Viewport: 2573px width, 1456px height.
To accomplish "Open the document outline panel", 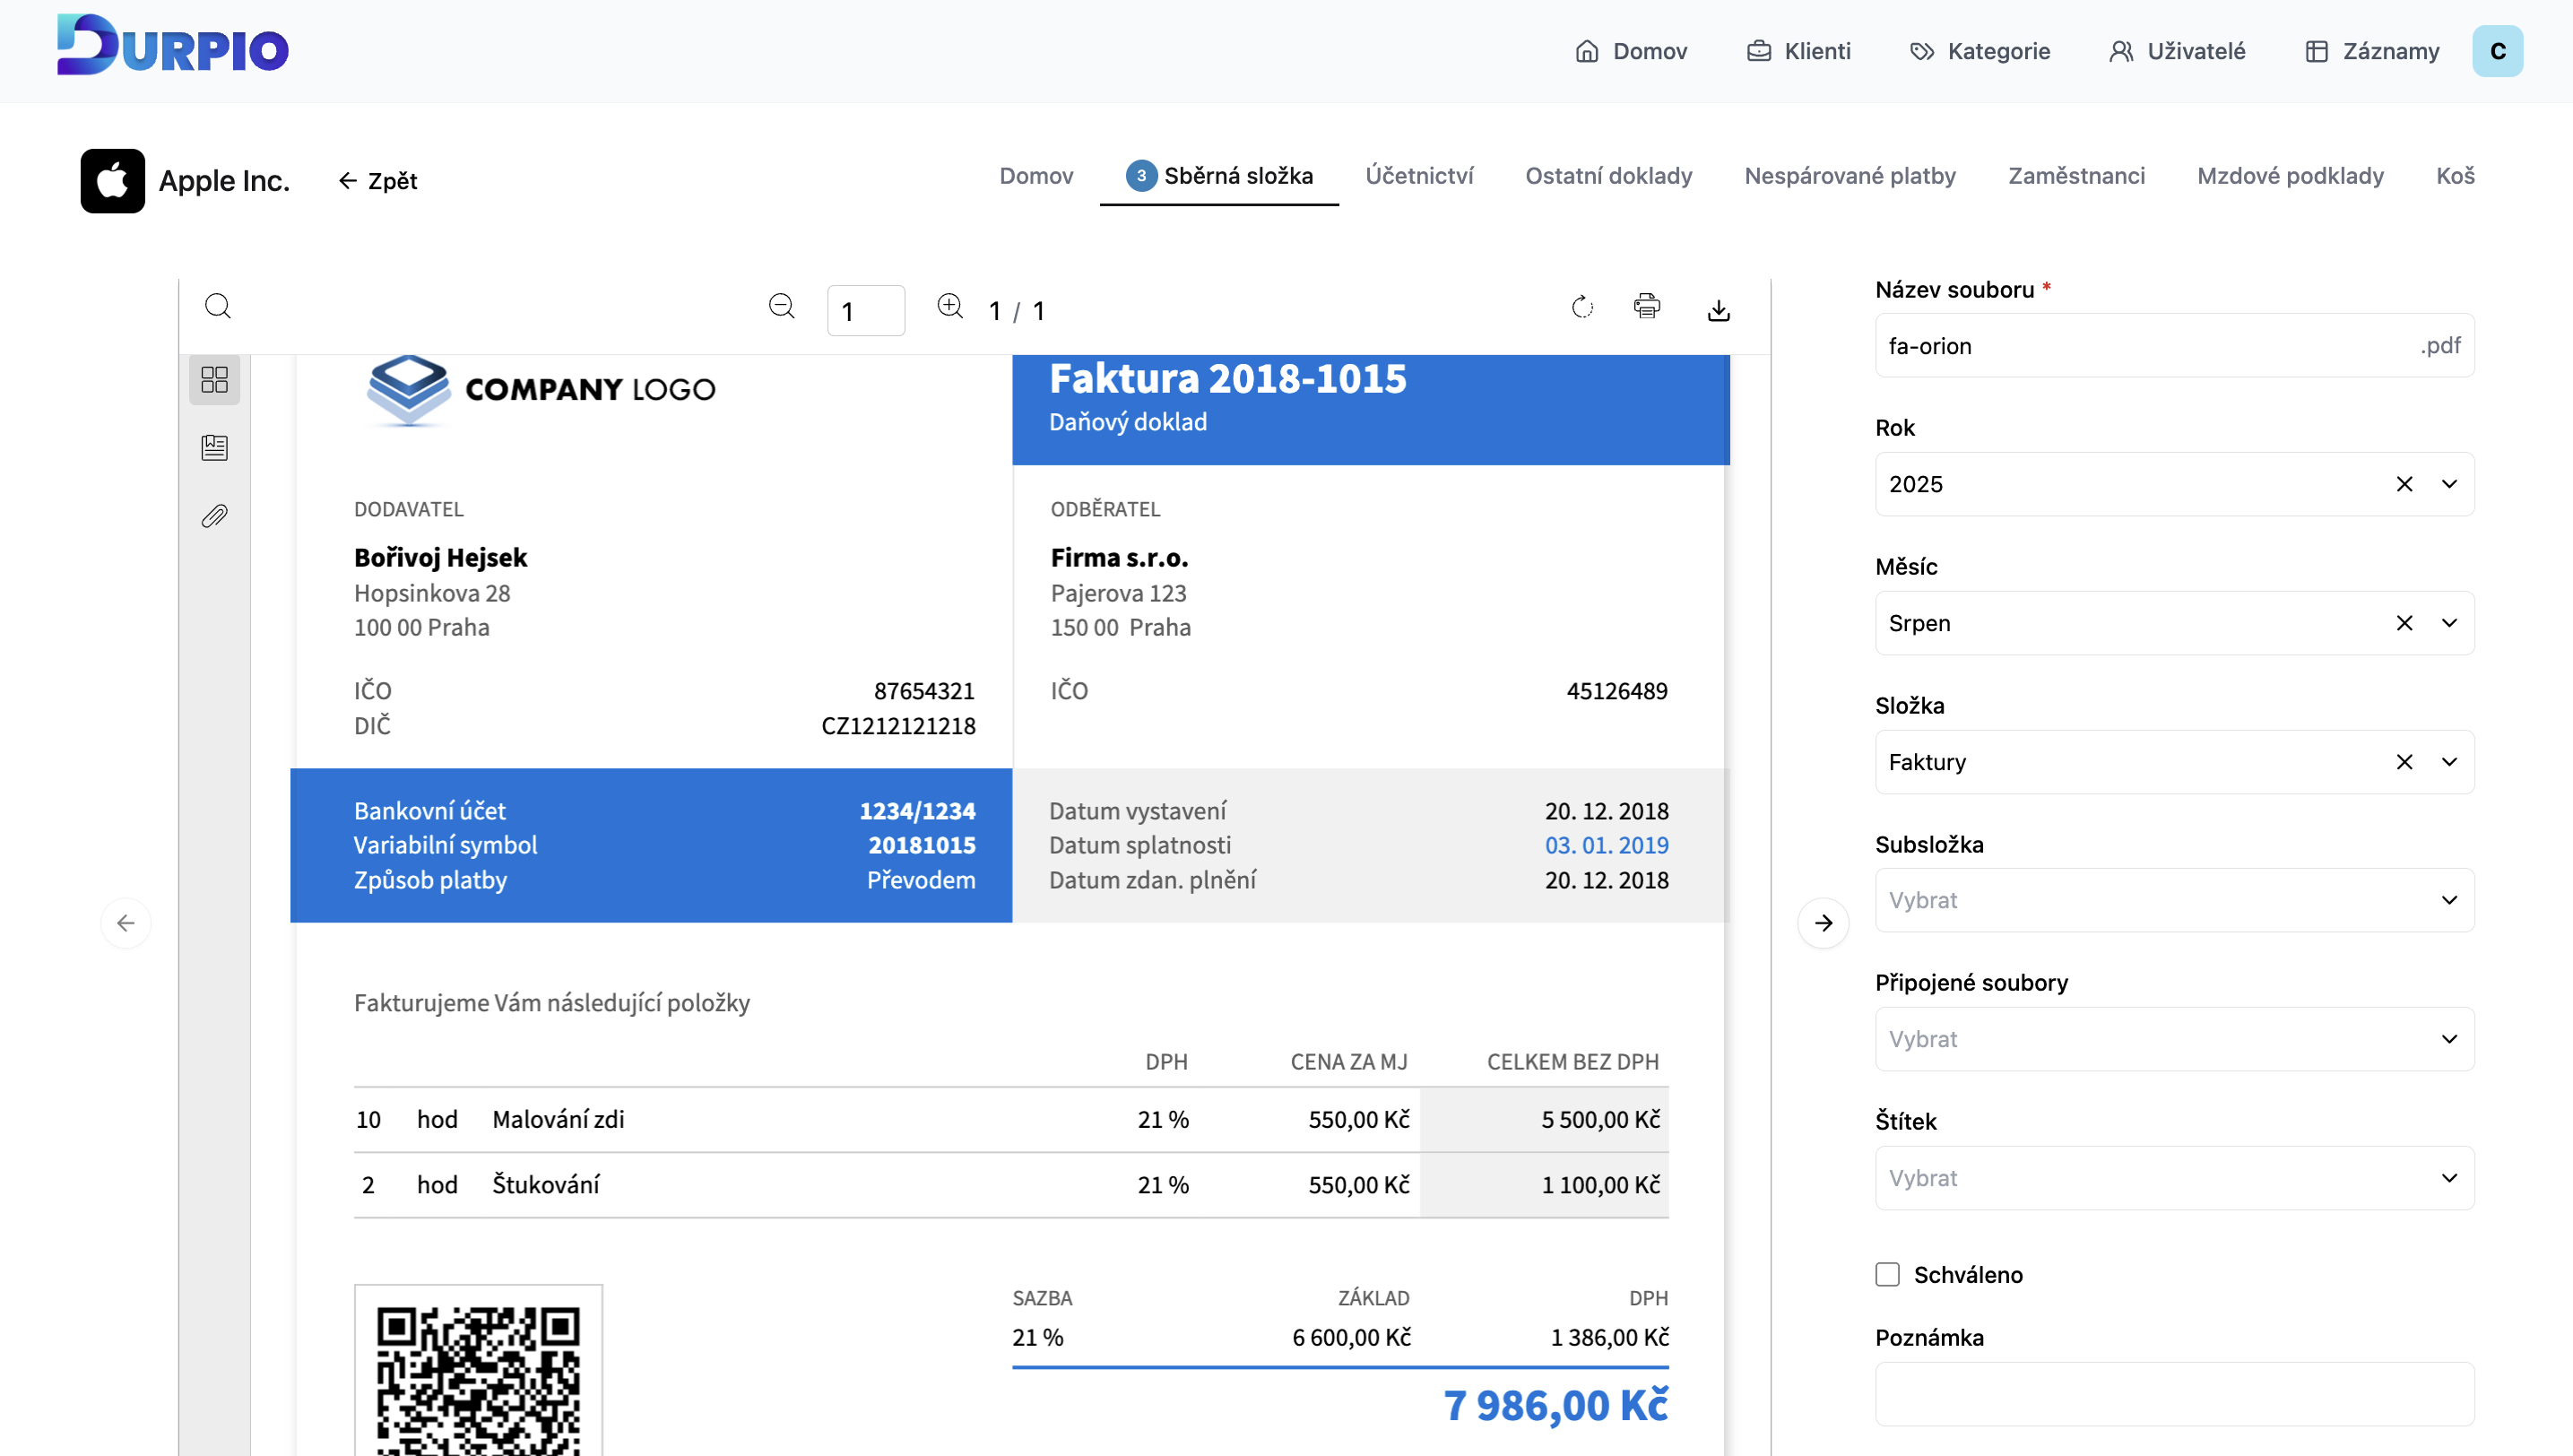I will tap(214, 447).
